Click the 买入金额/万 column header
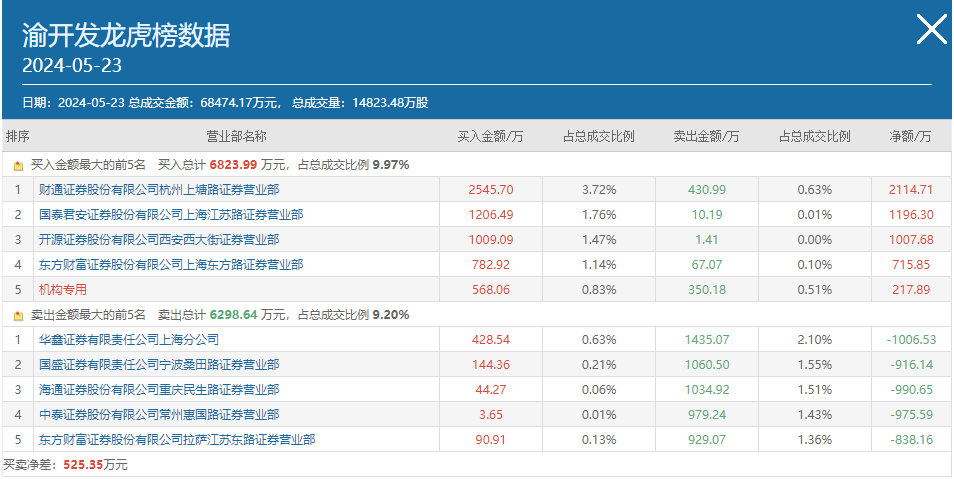 [490, 136]
